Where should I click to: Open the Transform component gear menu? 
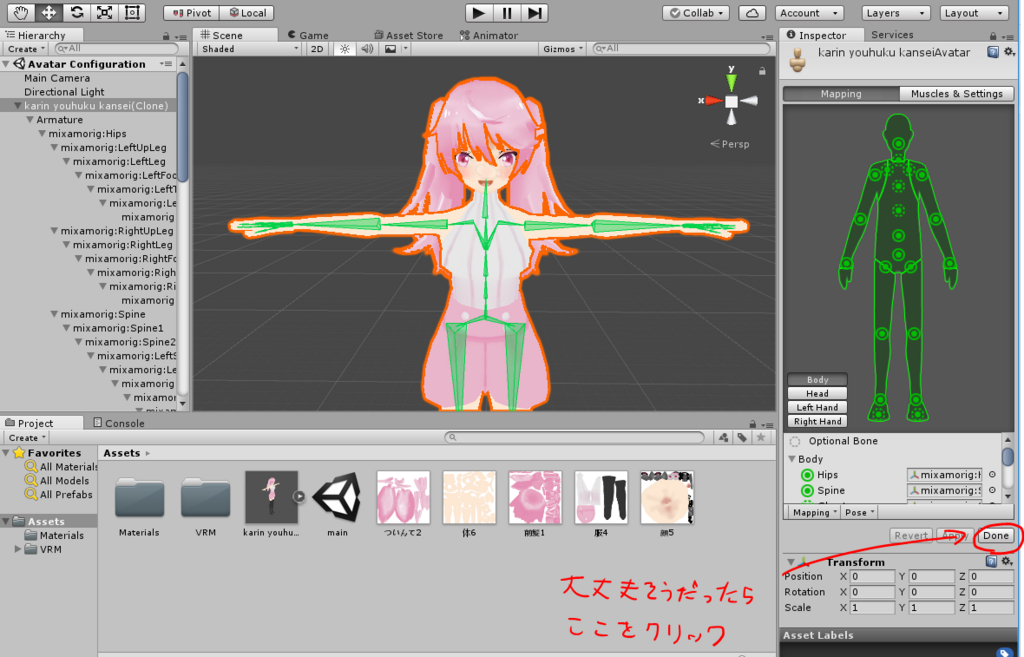[x=1008, y=561]
